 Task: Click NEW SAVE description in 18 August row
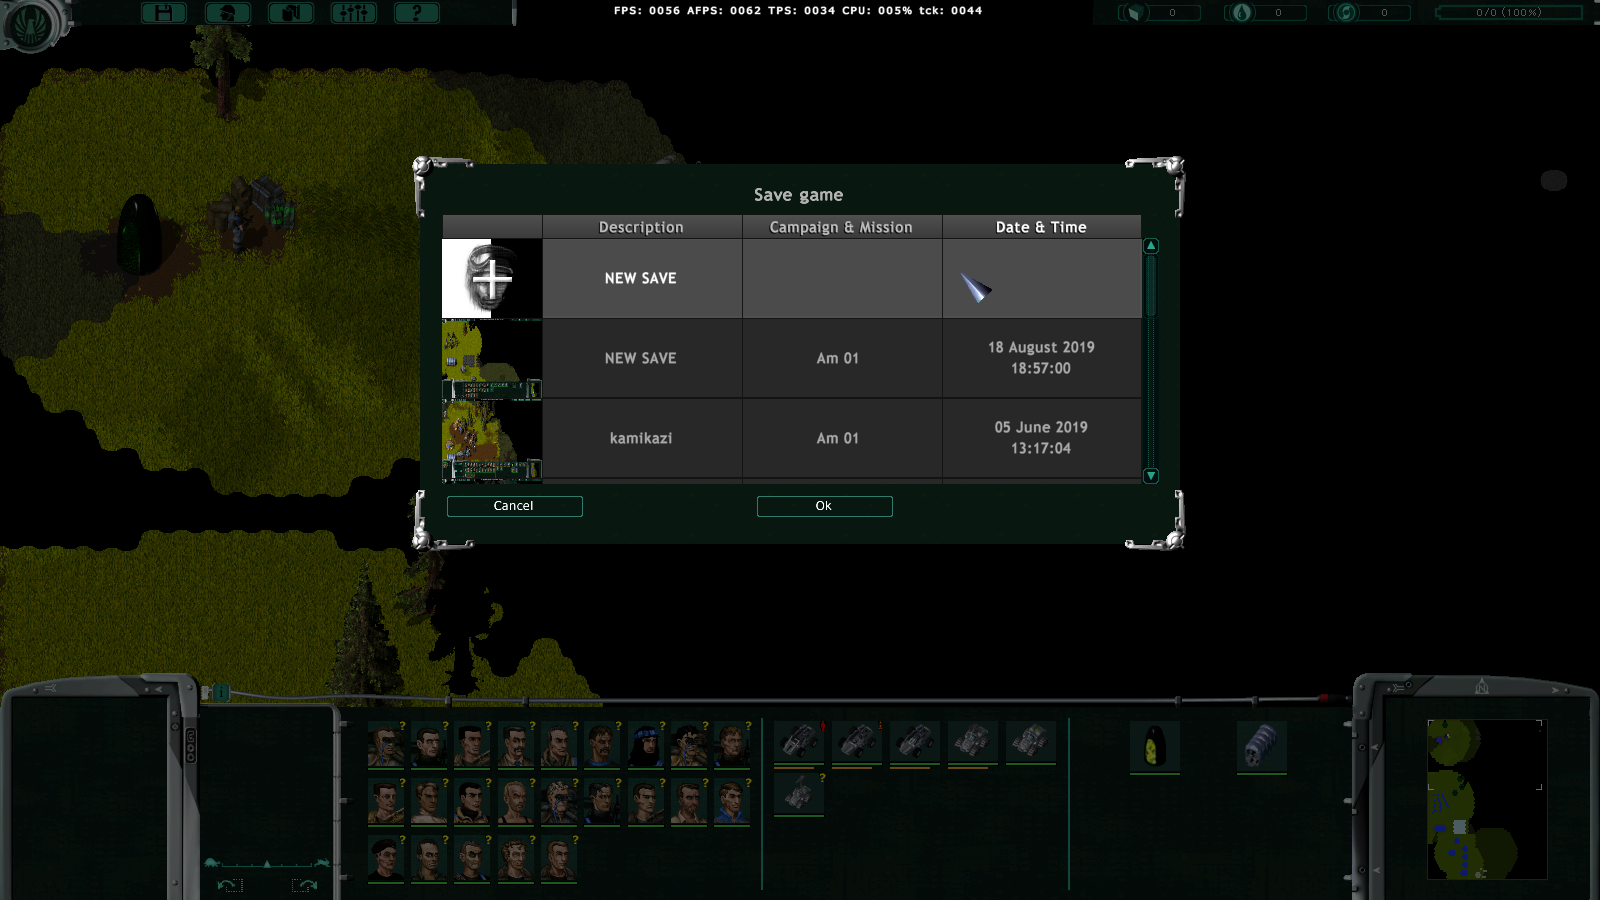641,358
